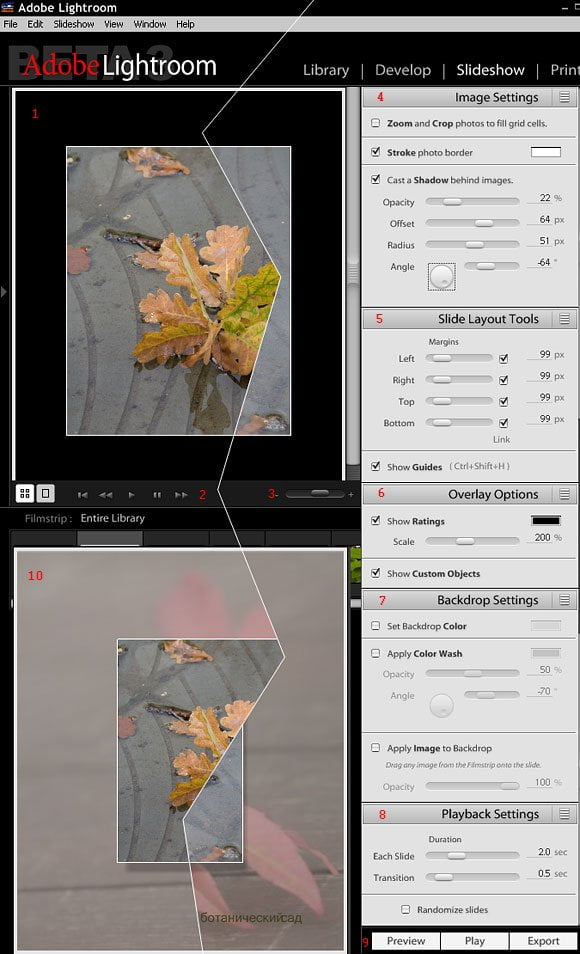Switch to Library module
580x954 pixels.
click(326, 70)
